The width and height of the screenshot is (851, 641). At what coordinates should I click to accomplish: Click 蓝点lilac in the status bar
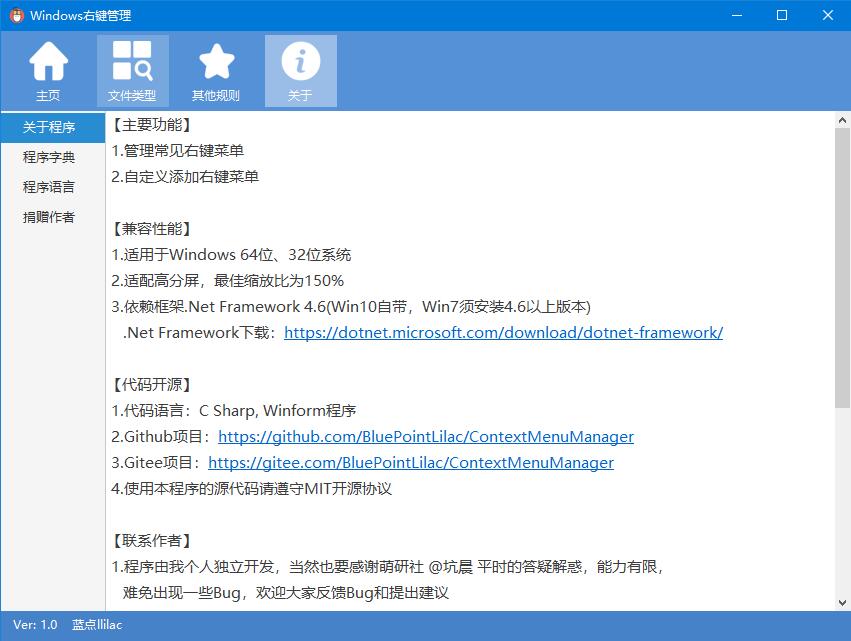click(x=97, y=625)
